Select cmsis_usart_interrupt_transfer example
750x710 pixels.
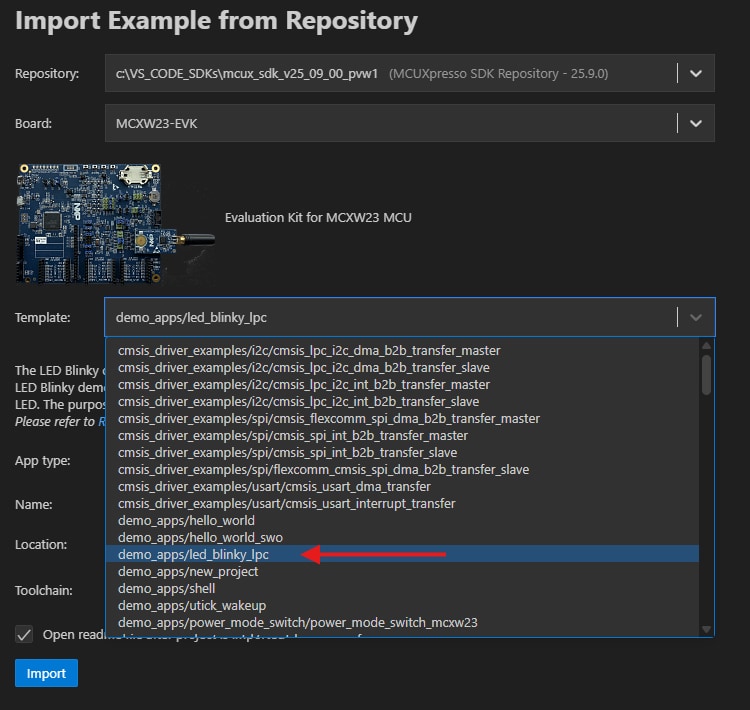(286, 503)
